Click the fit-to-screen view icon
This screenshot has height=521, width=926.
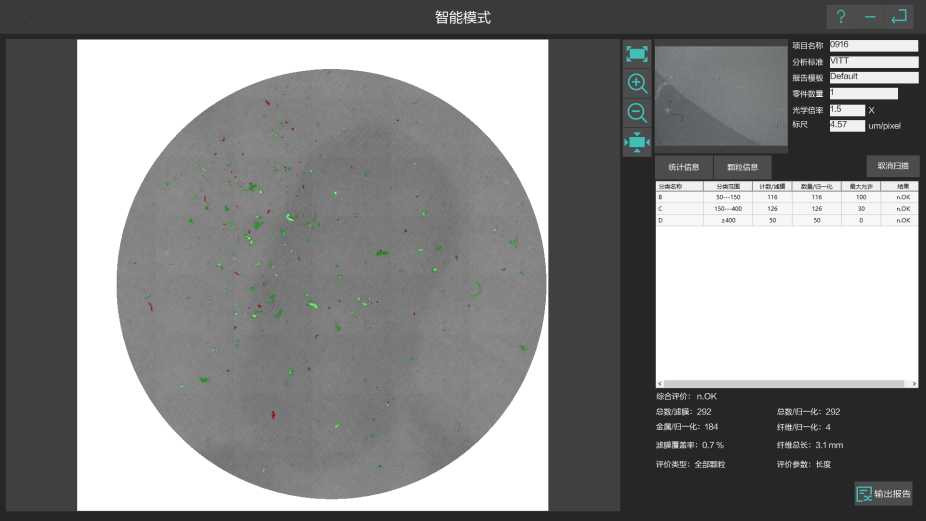[x=637, y=54]
